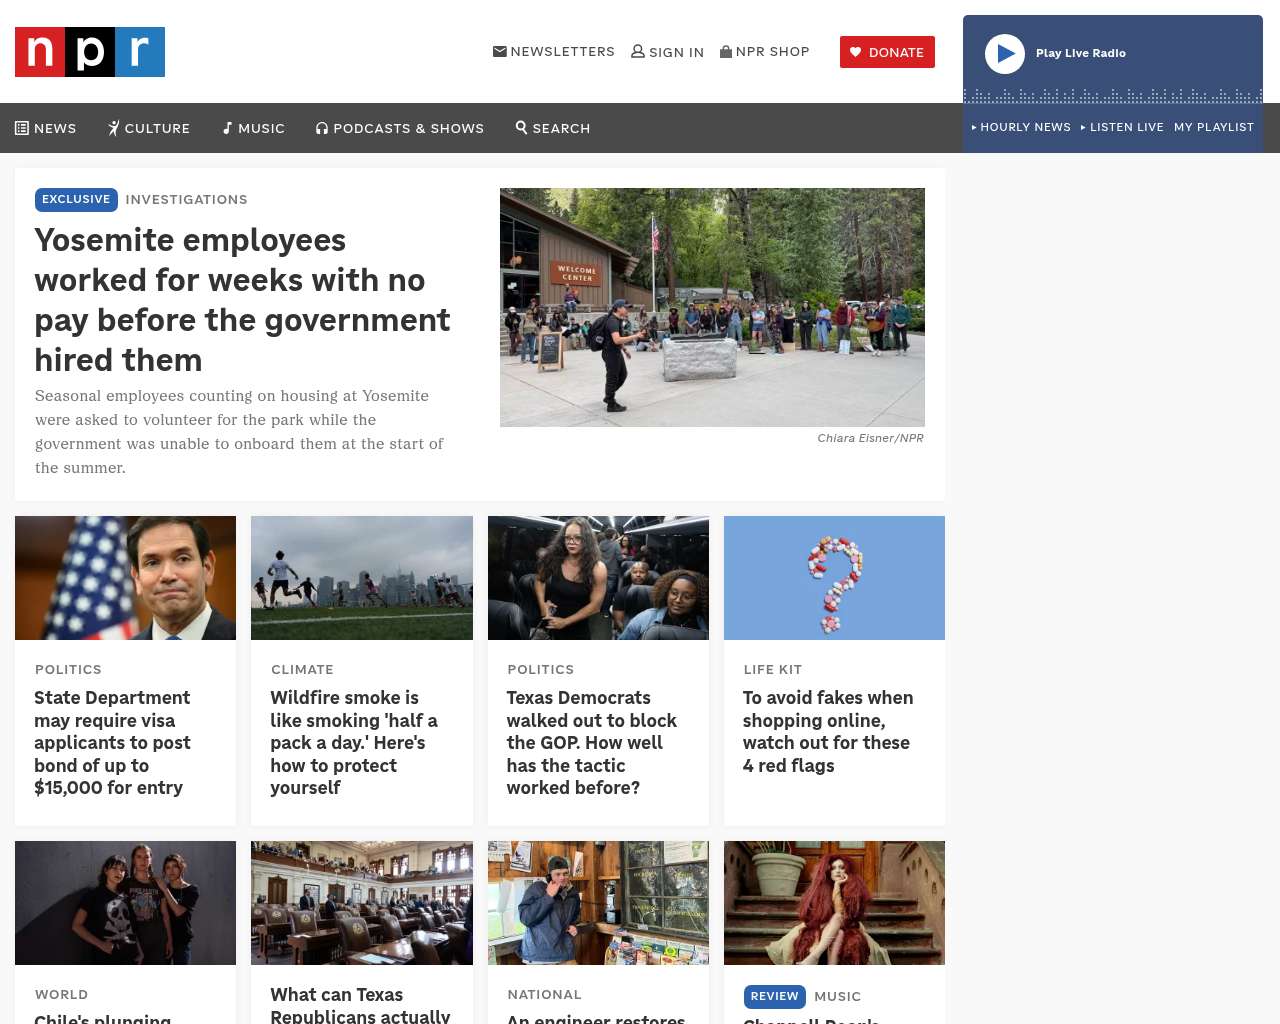
Task: Expand Hourly News in the player
Action: (1021, 127)
